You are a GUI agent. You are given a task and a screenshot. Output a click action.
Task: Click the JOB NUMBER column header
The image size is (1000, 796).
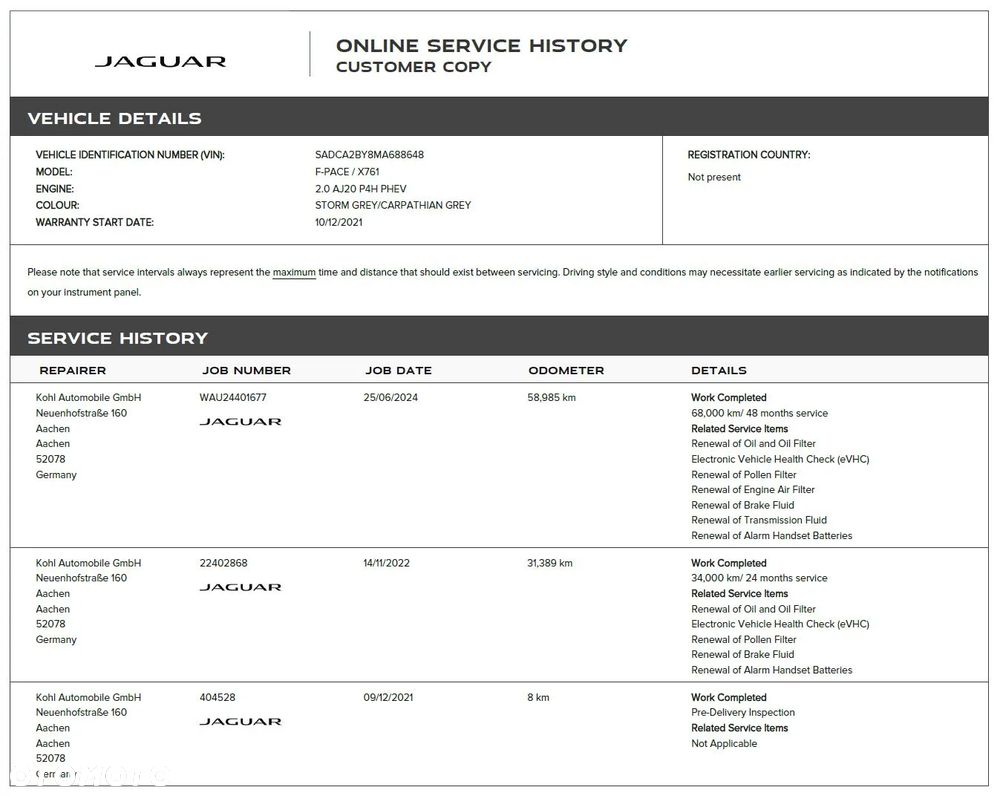click(x=246, y=371)
